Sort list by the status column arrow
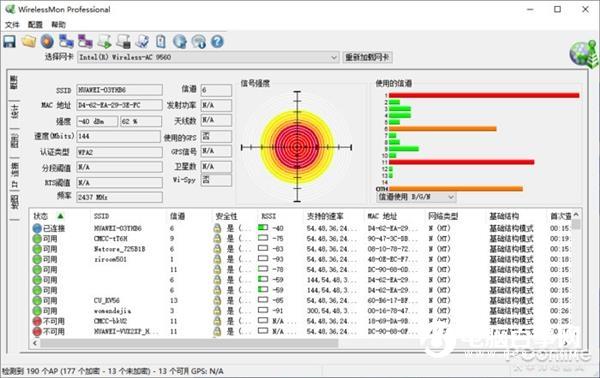600x378 pixels. [60, 216]
